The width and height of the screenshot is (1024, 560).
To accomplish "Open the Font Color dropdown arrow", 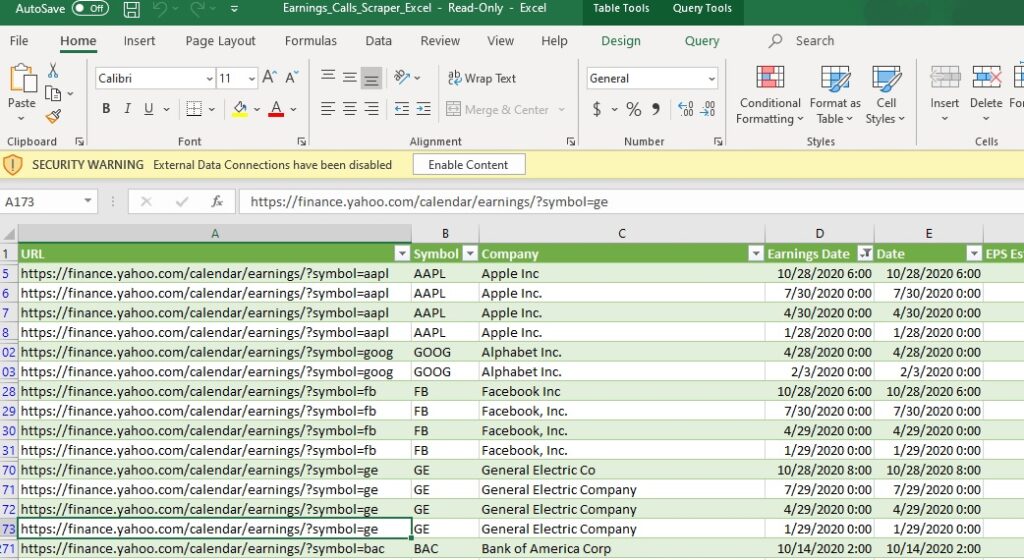I will tap(294, 109).
